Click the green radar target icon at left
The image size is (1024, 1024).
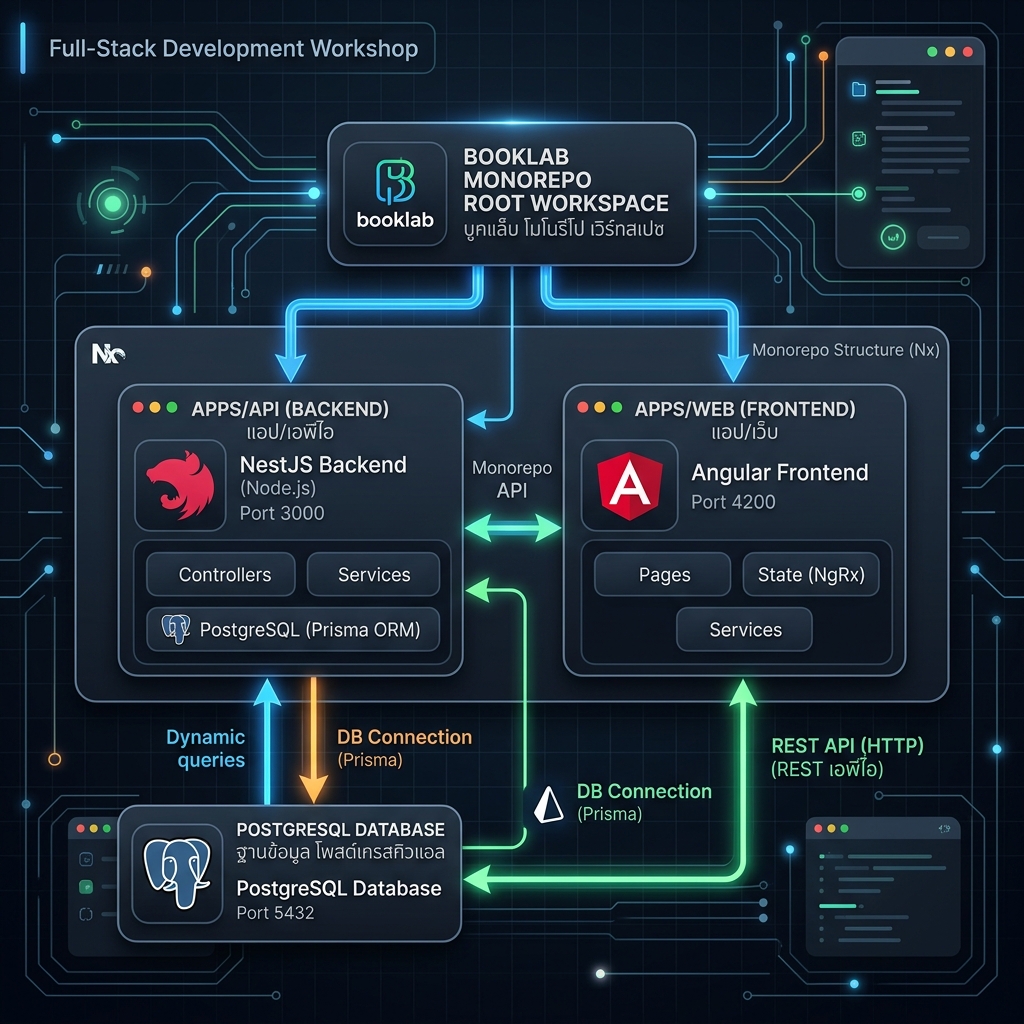pyautogui.click(x=112, y=204)
